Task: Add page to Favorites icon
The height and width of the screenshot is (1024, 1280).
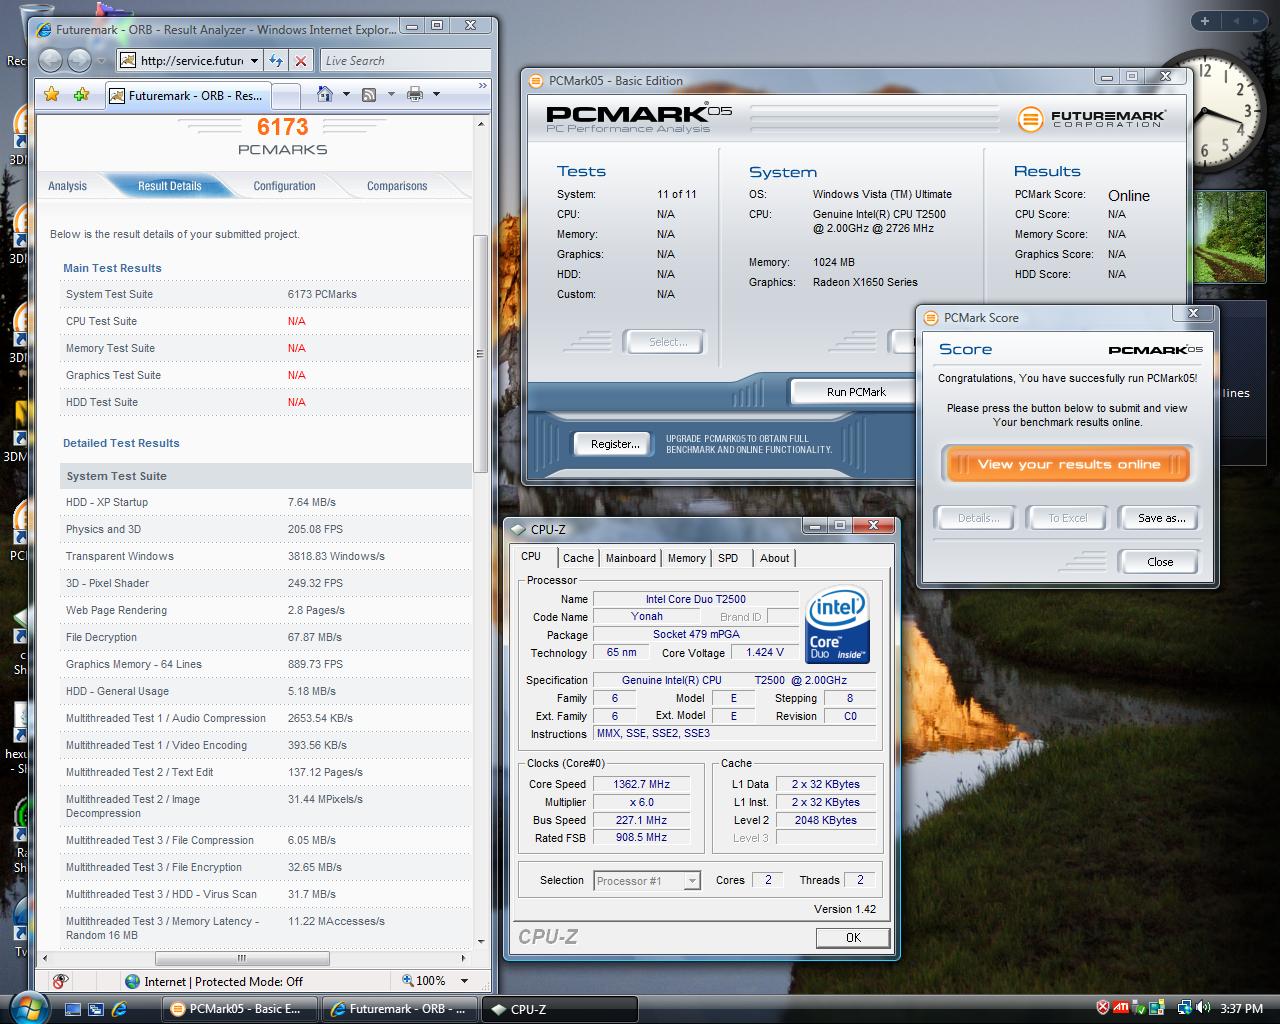Action: coord(82,95)
